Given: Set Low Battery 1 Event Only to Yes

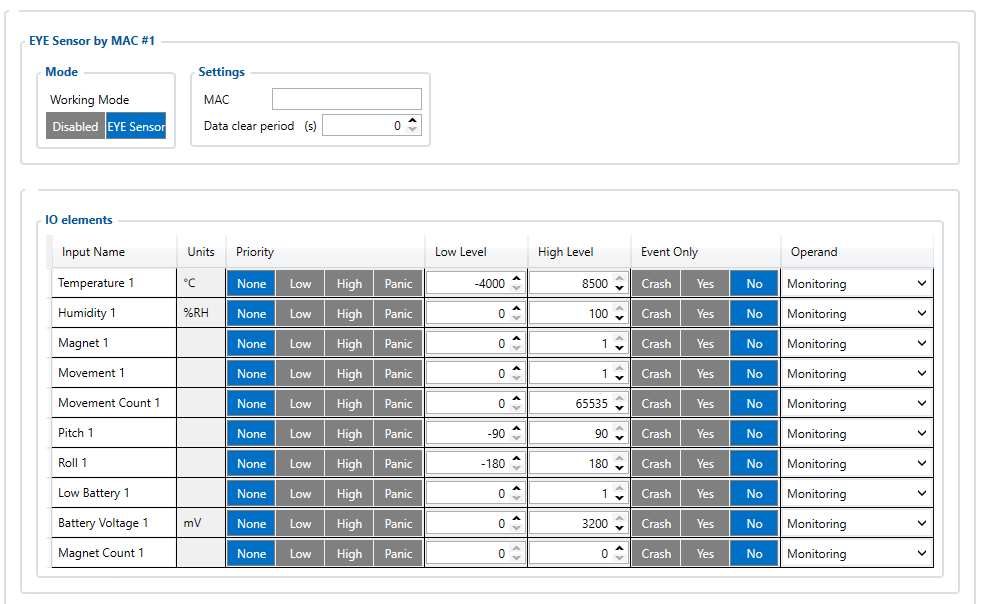Looking at the screenshot, I should (x=705, y=494).
